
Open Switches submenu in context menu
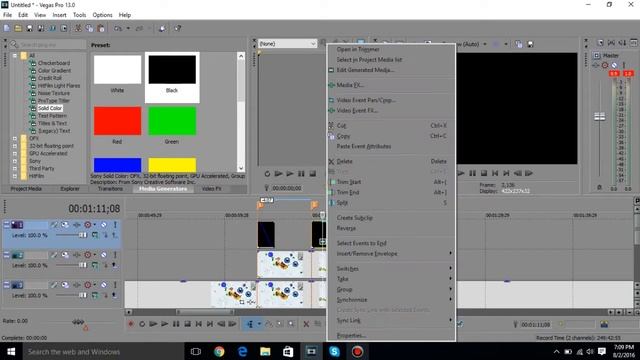(x=391, y=269)
